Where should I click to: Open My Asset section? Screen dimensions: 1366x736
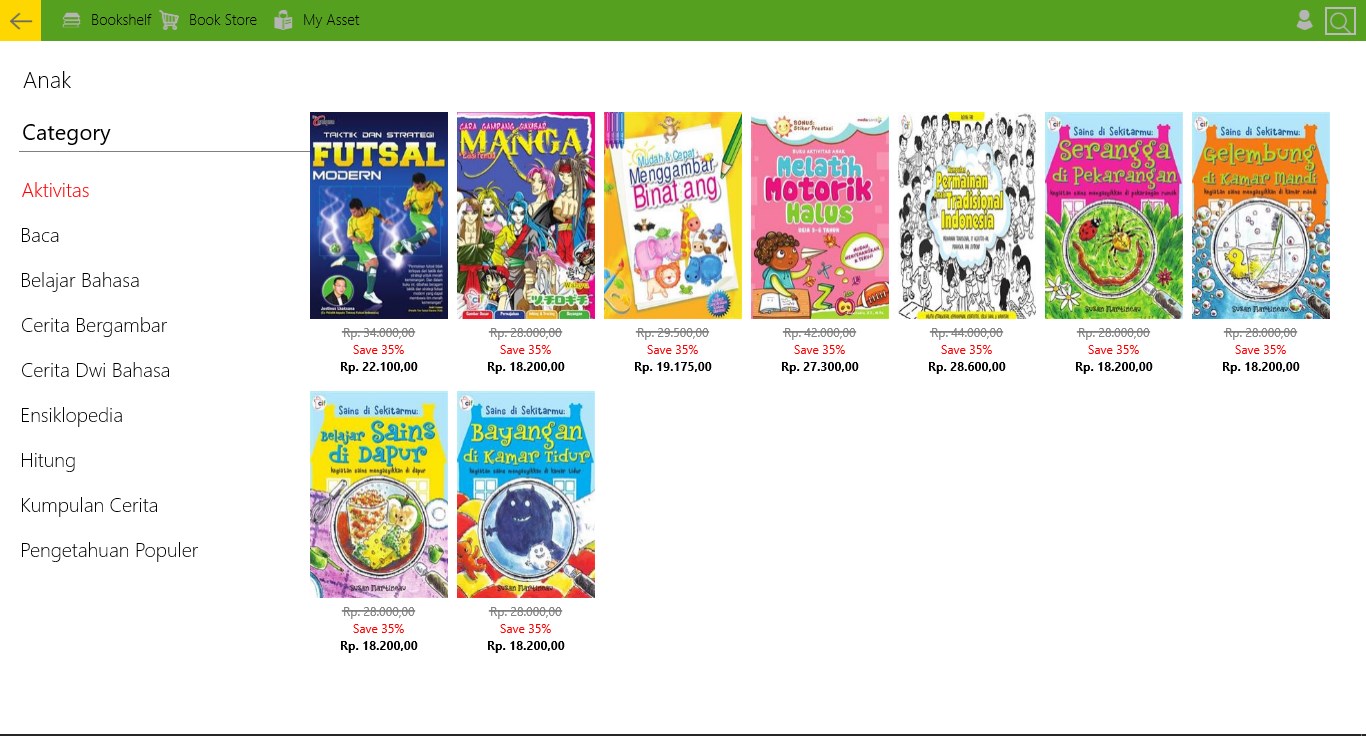click(331, 20)
